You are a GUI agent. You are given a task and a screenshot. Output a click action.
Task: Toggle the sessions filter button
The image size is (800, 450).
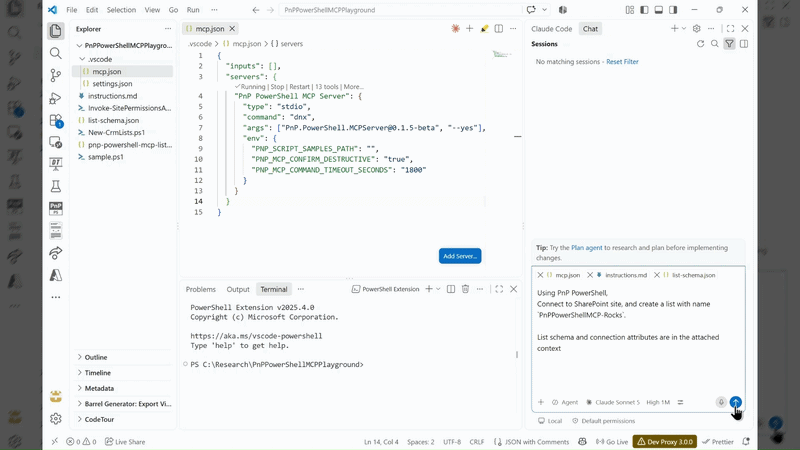[730, 44]
